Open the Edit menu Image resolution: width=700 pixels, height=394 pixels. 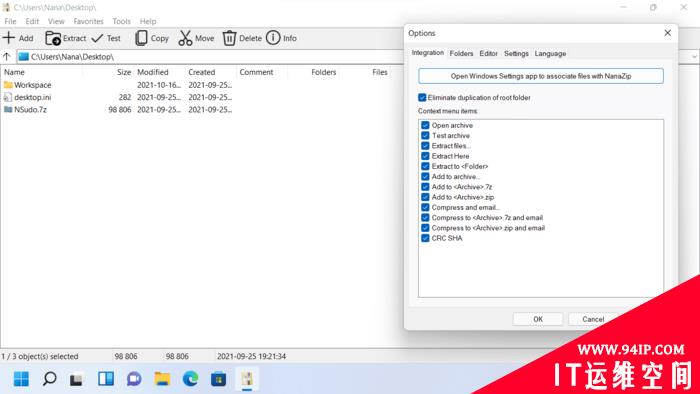[x=32, y=21]
